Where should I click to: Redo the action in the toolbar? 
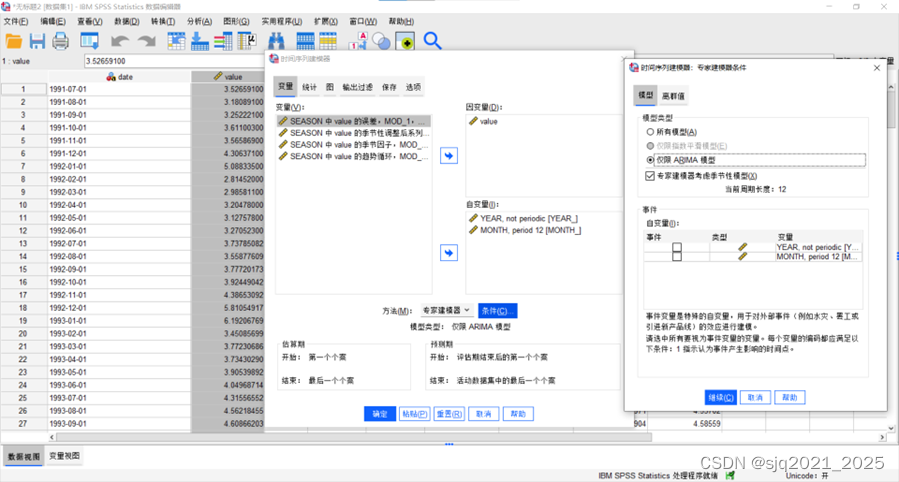[x=147, y=41]
